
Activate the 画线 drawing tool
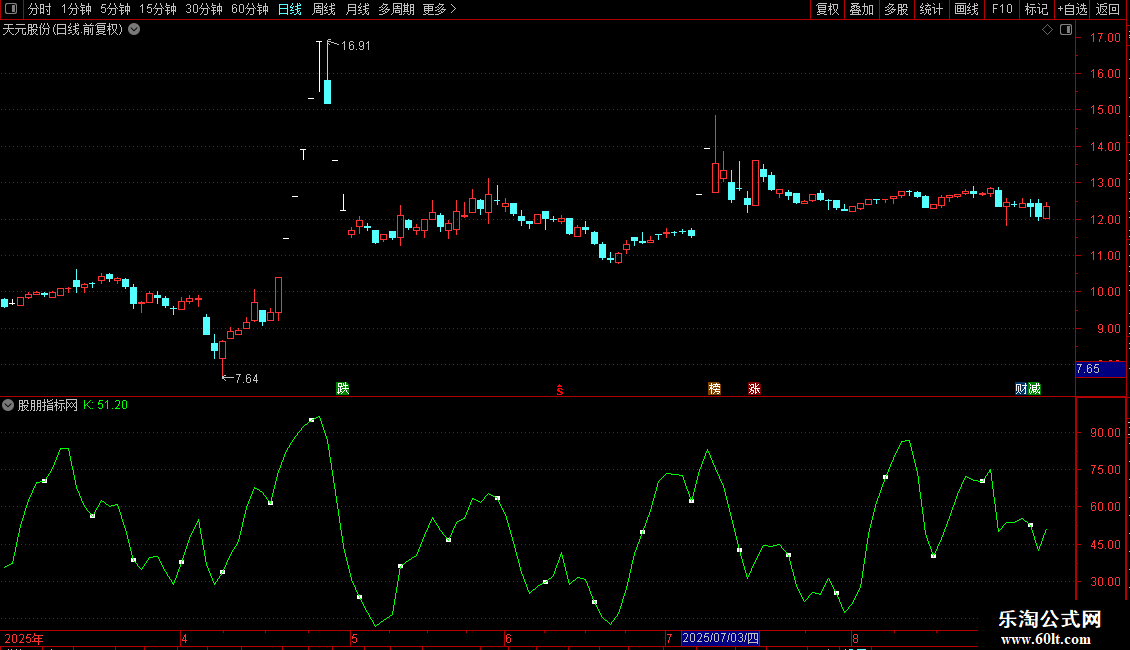click(x=966, y=9)
